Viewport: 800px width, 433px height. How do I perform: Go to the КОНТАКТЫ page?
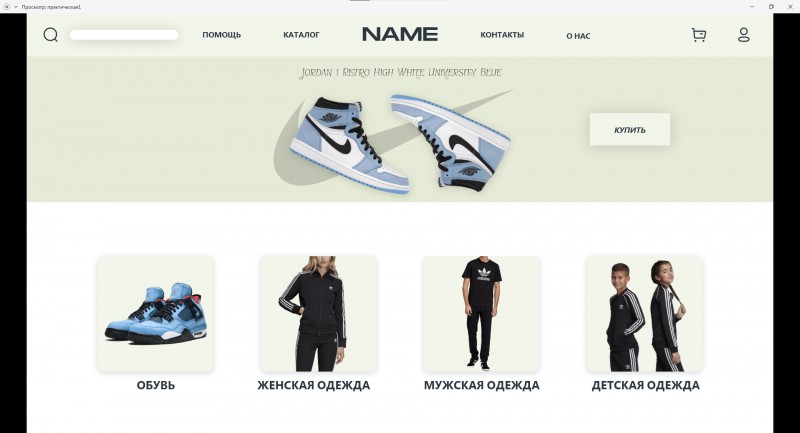502,35
